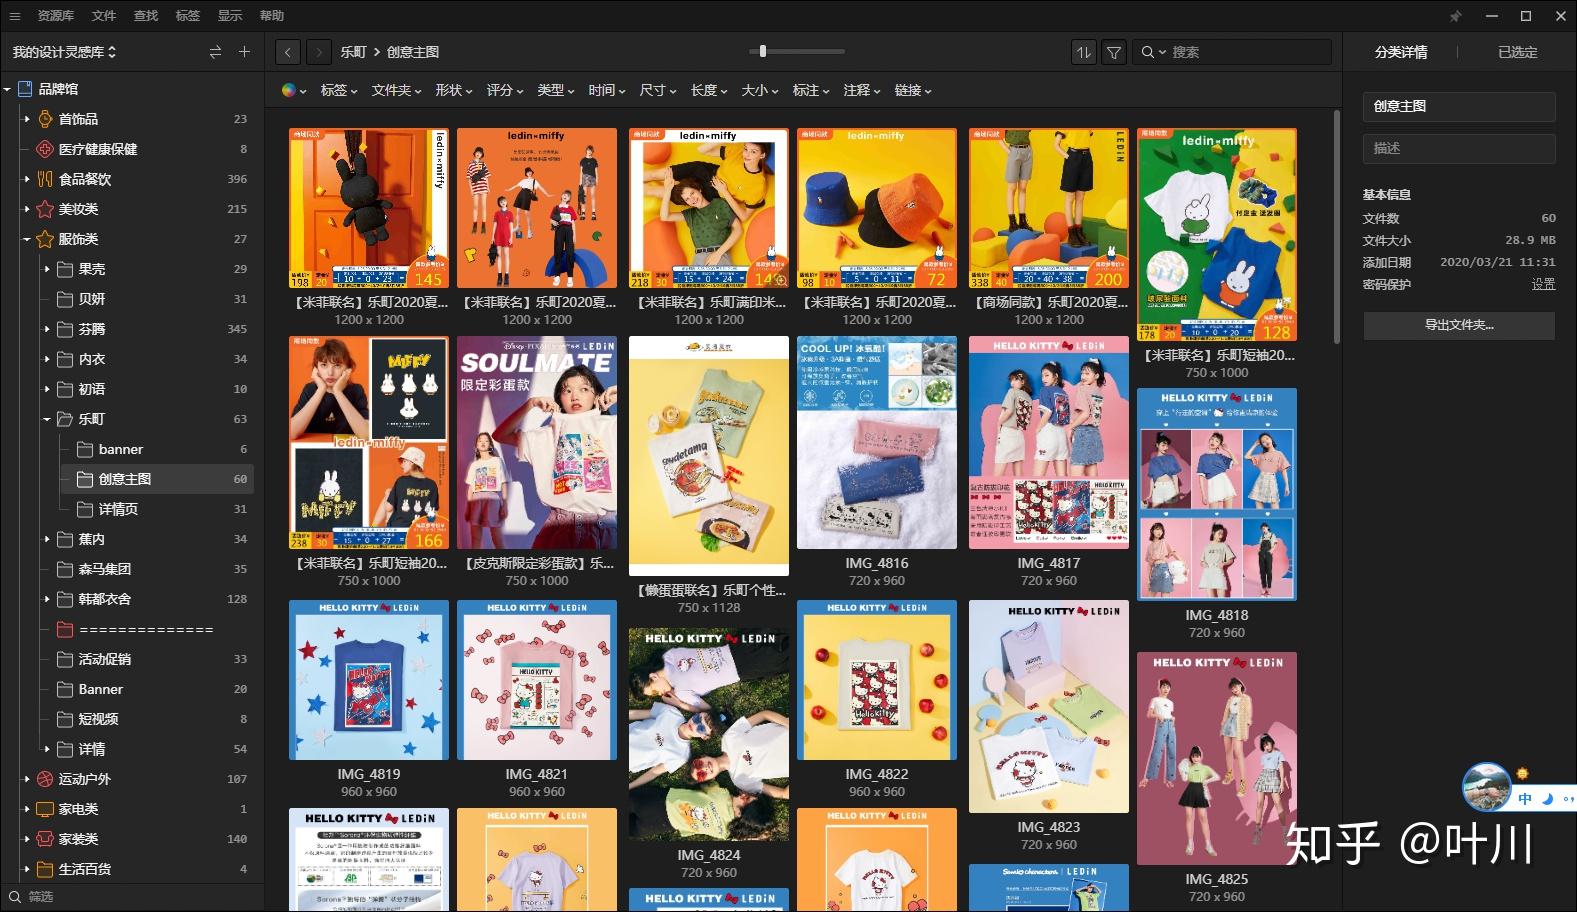Select the 首饰品 brand icon

coord(45,119)
